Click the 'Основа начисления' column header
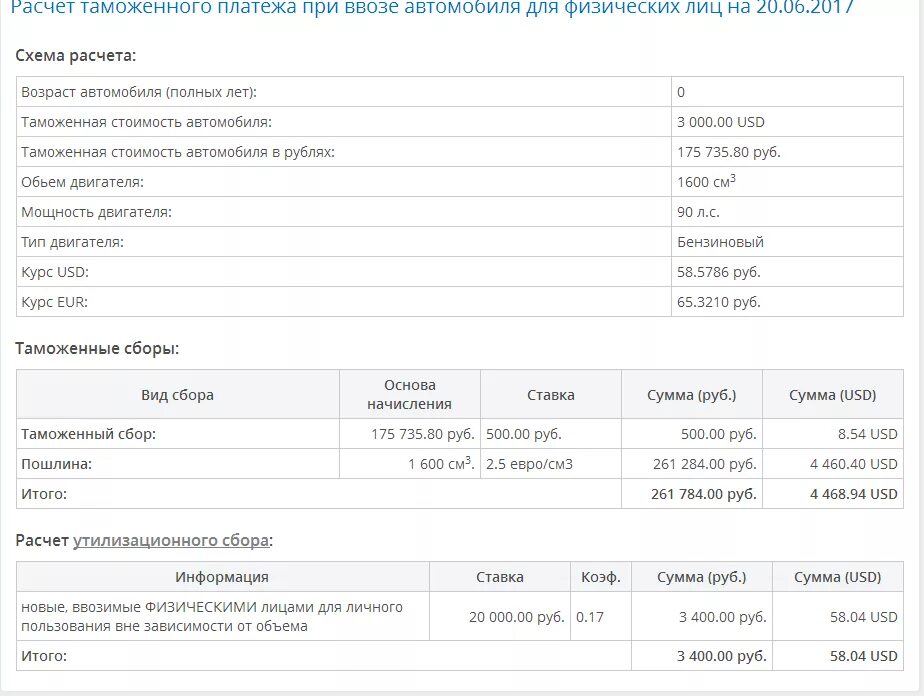Viewport: 924px width, 696px height. [x=410, y=394]
